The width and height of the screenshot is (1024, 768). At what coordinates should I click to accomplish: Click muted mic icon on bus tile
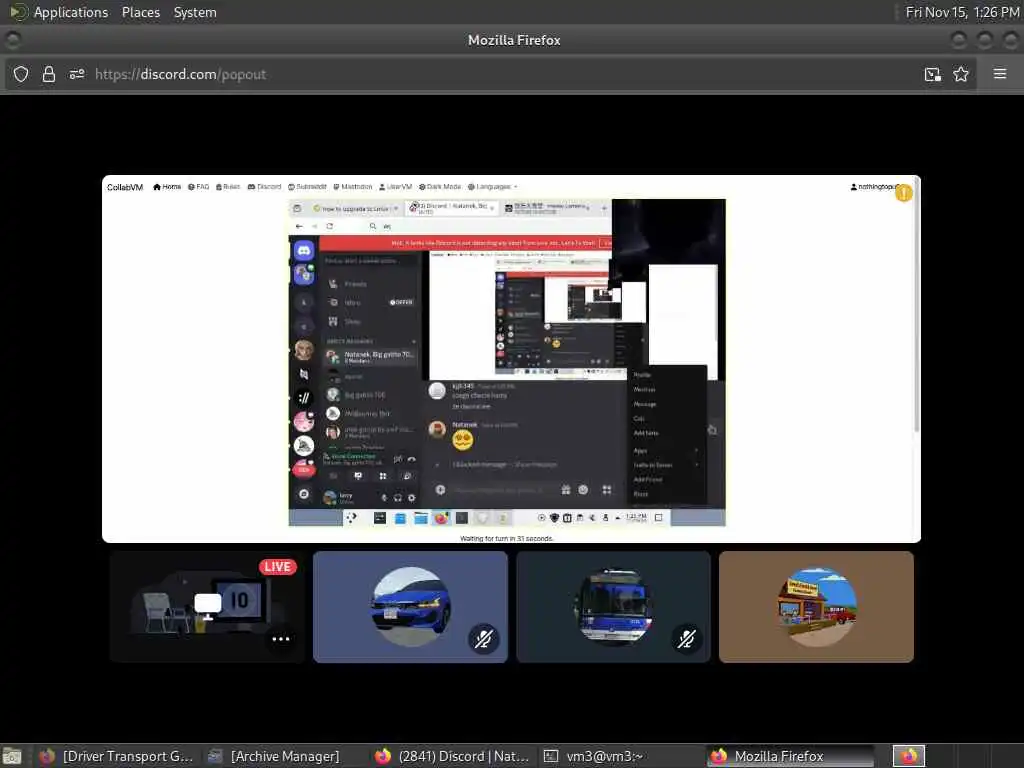(686, 639)
